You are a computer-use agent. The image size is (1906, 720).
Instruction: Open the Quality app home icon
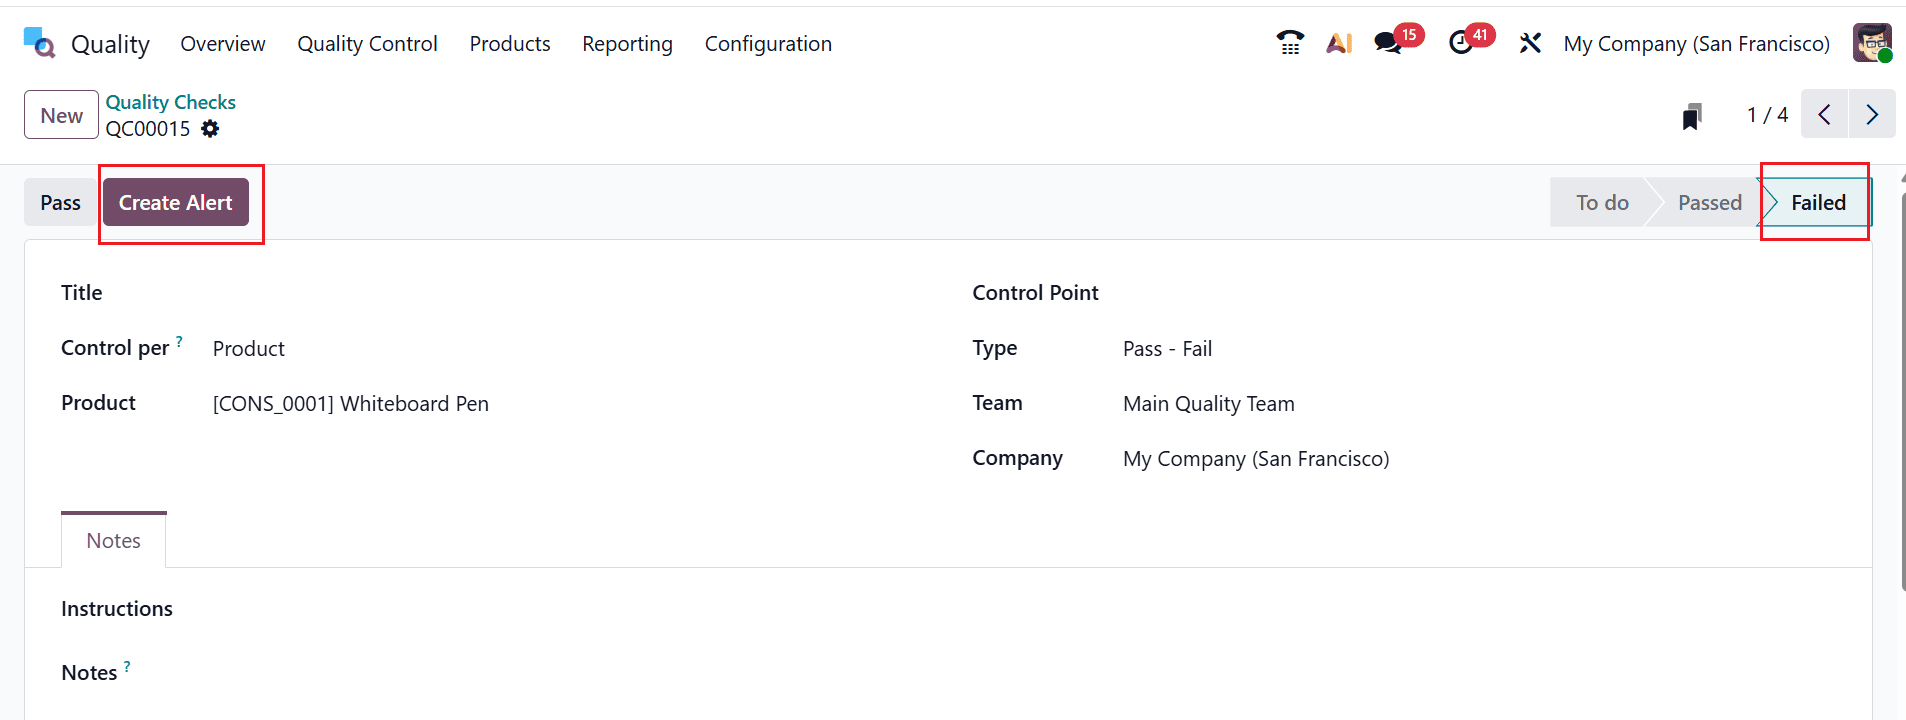click(39, 43)
